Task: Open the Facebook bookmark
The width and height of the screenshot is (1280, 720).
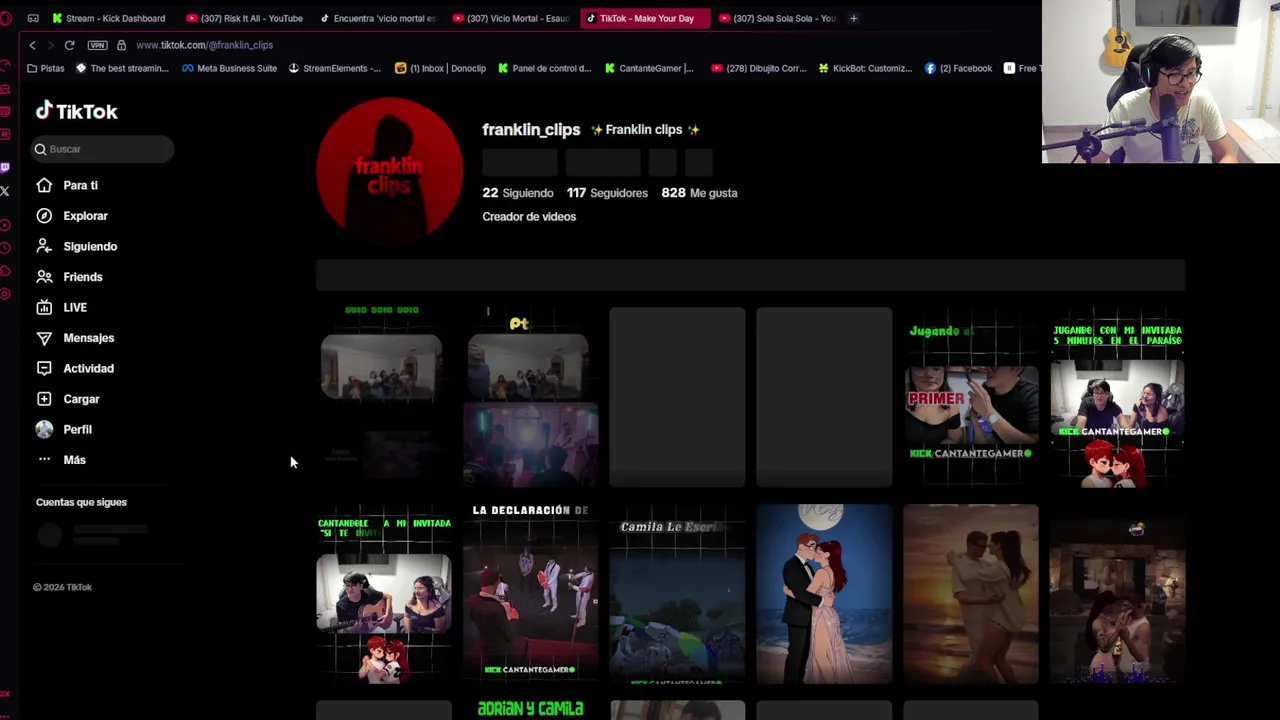Action: coord(958,68)
